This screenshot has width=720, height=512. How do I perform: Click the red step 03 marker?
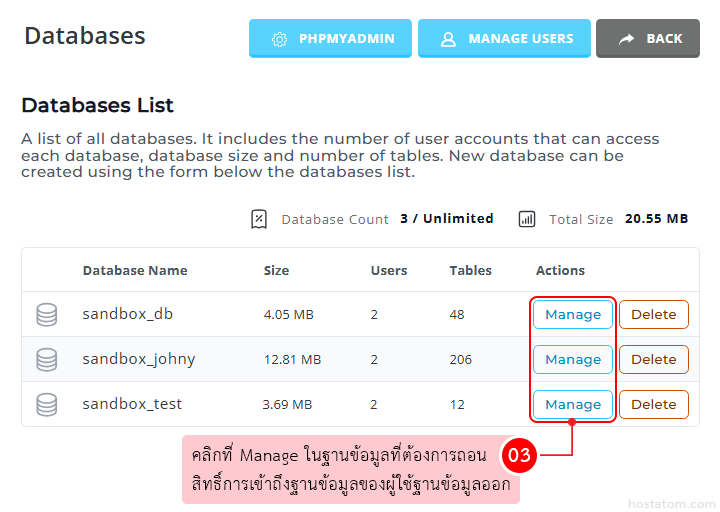tap(518, 456)
